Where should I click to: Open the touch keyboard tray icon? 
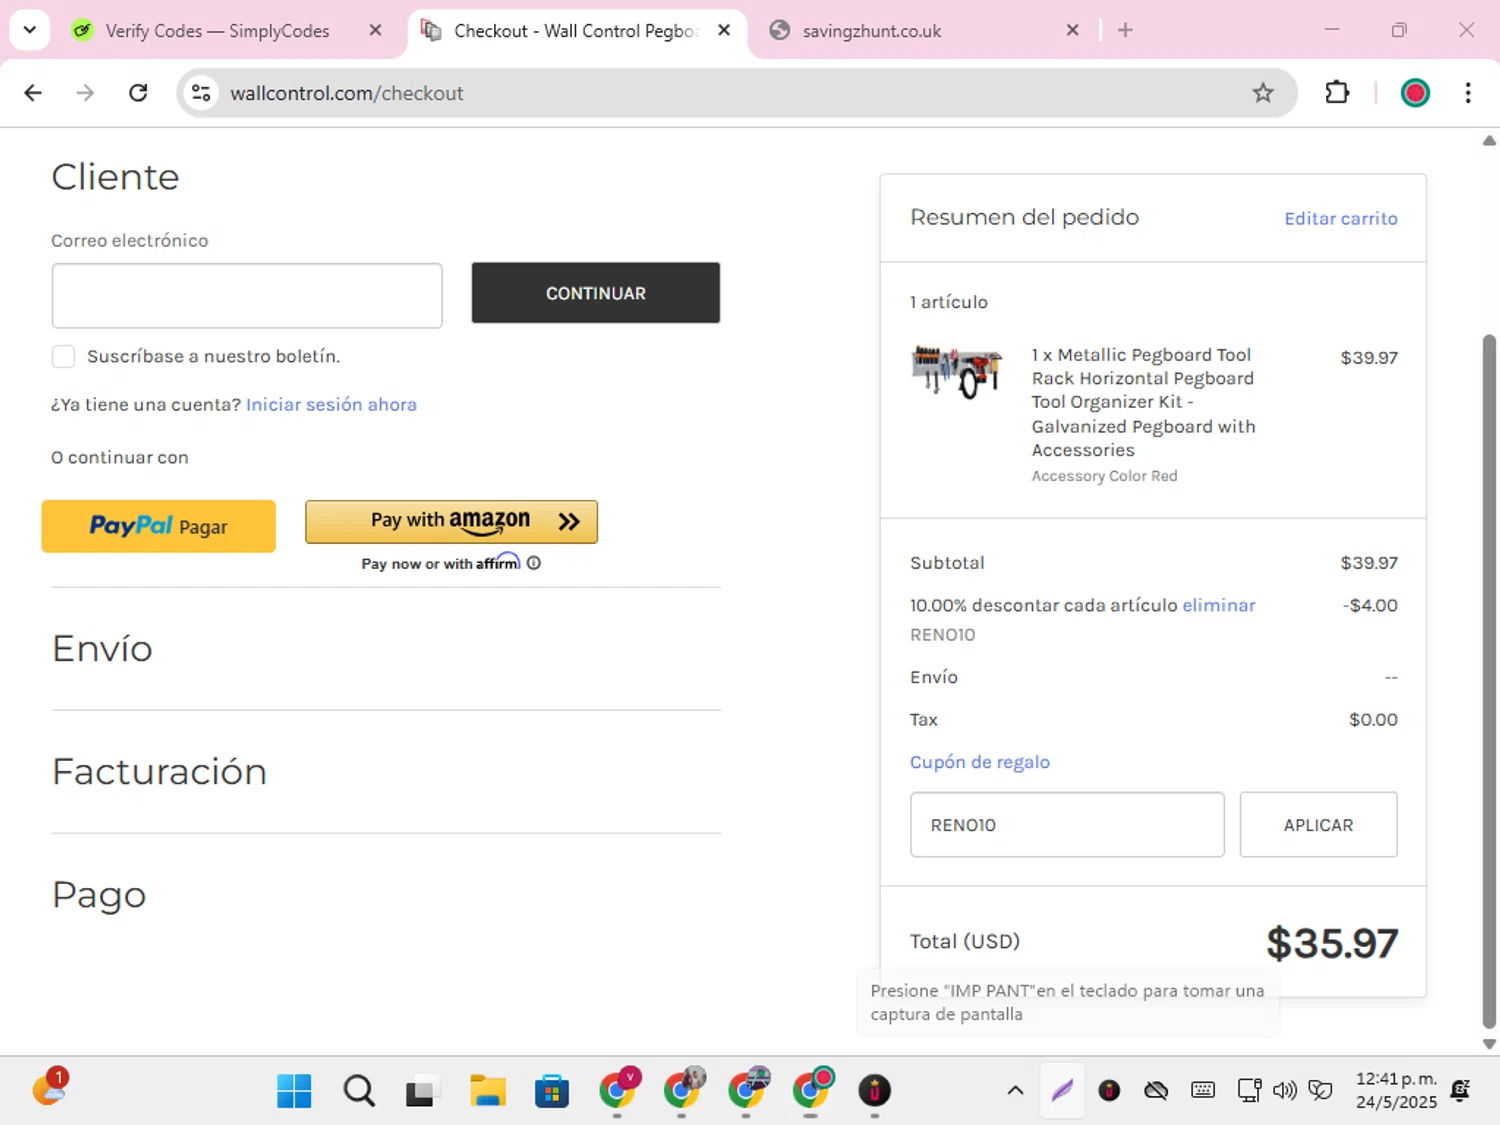point(1203,1090)
